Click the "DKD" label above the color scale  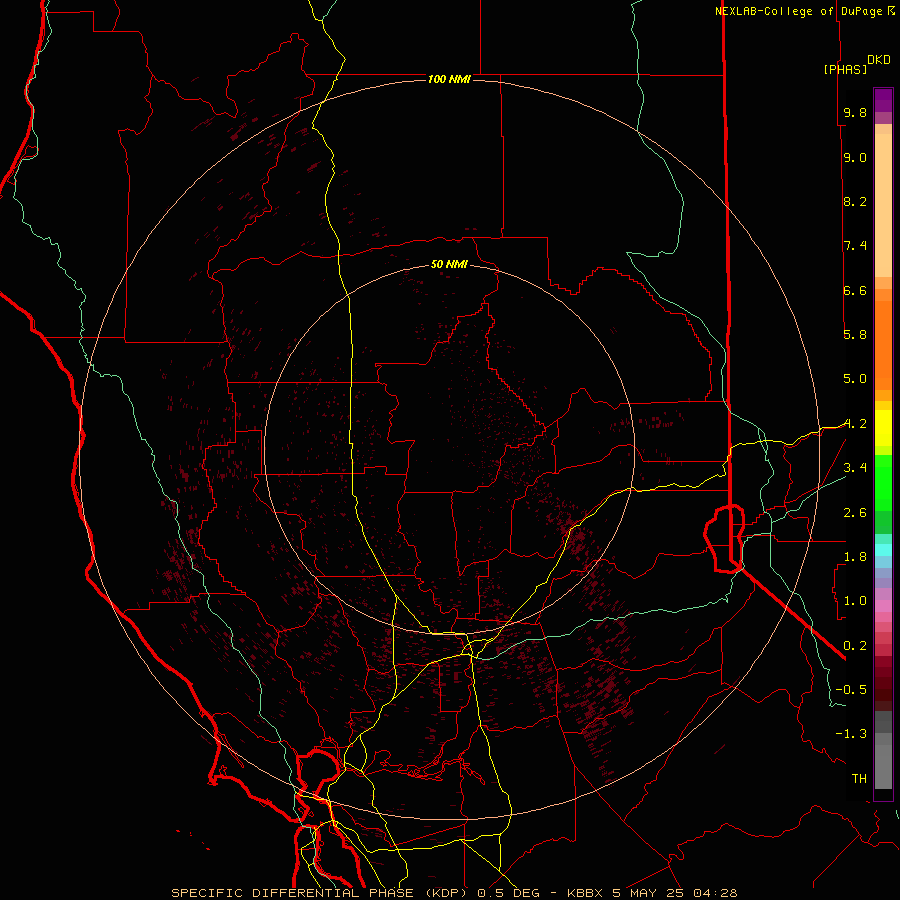click(879, 60)
